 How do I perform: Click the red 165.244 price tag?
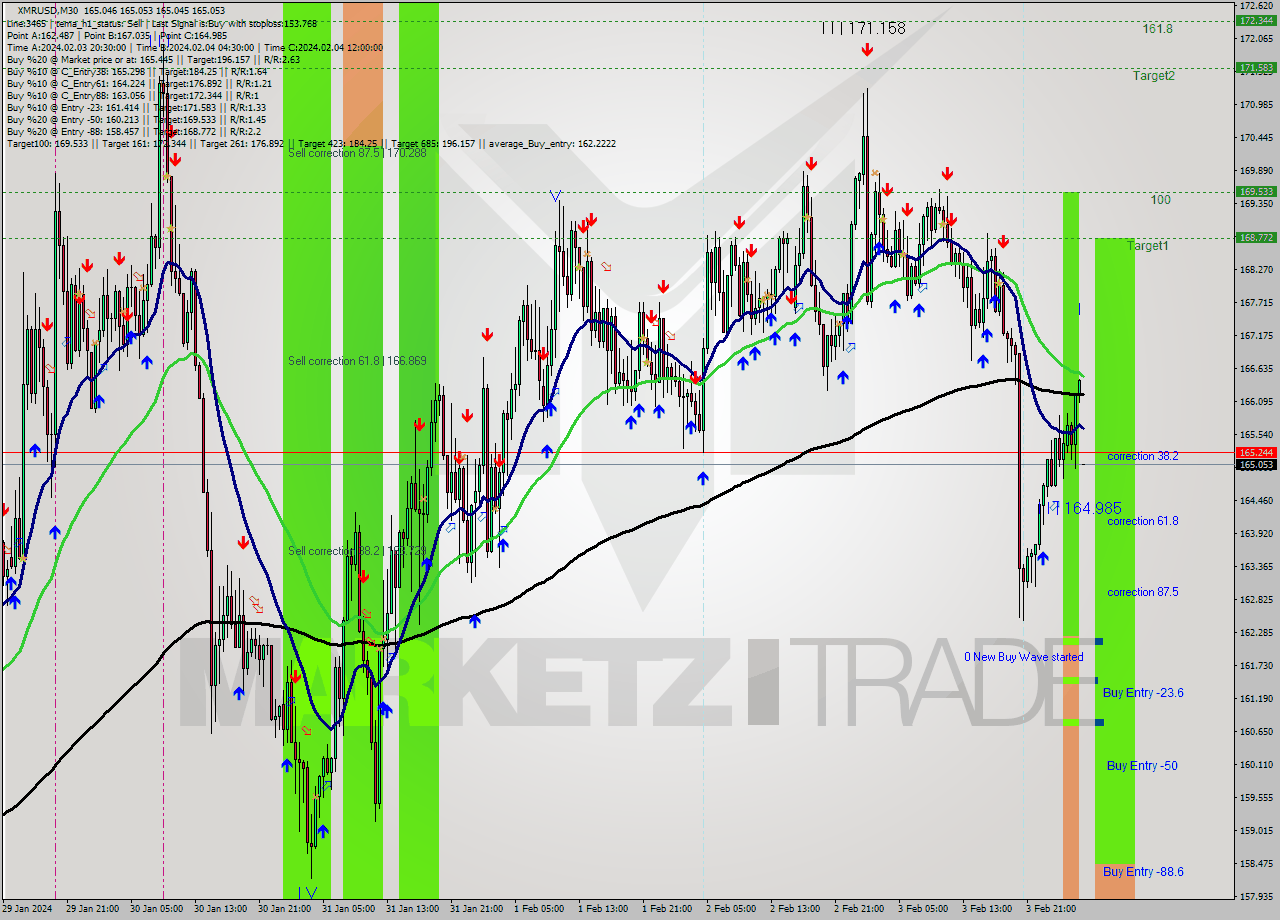click(1256, 452)
